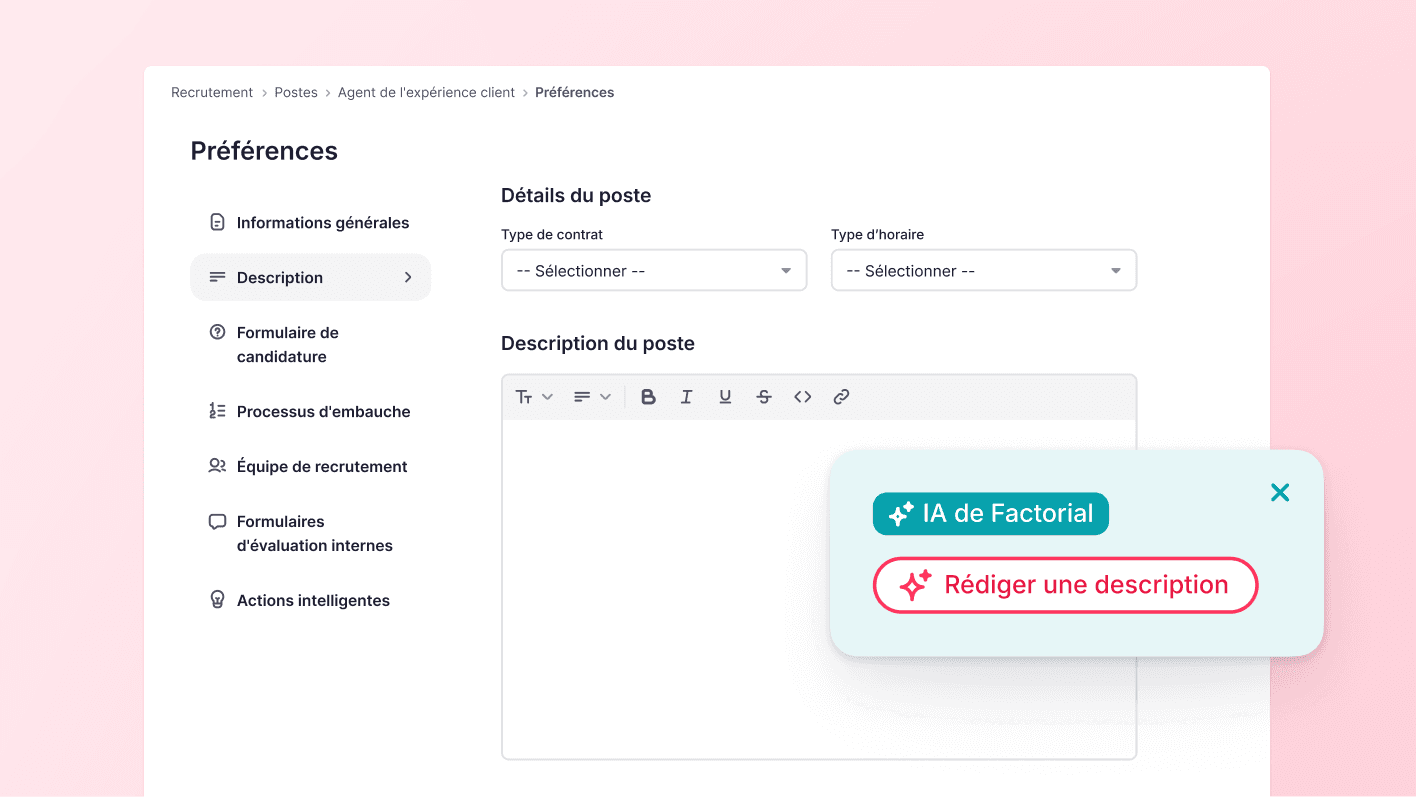
Task: Select the chat icon for Formulaires d'évaluation internes
Action: [x=216, y=521]
